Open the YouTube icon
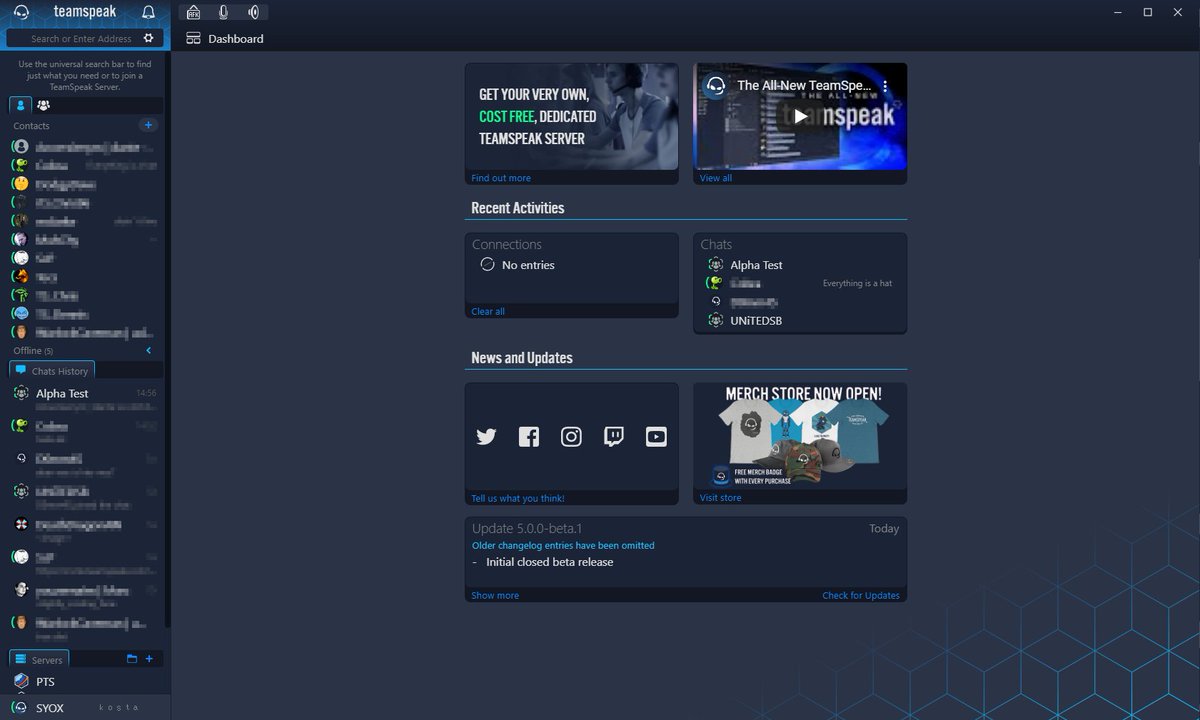Screen dimensions: 1200x720 click(x=656, y=436)
